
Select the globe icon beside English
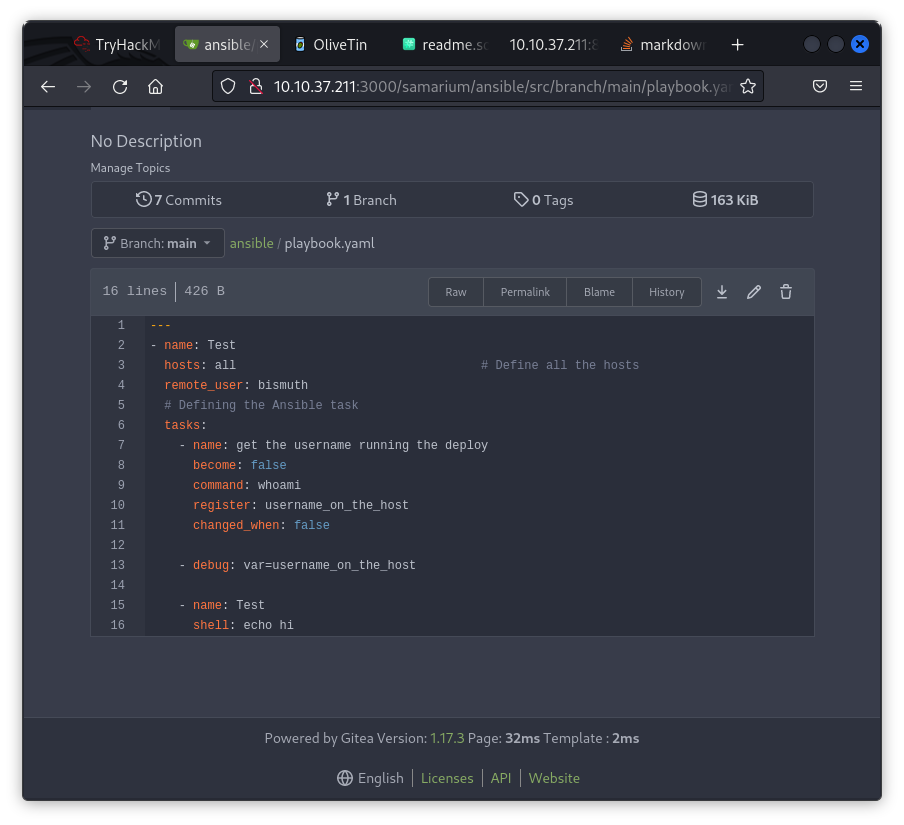point(344,777)
